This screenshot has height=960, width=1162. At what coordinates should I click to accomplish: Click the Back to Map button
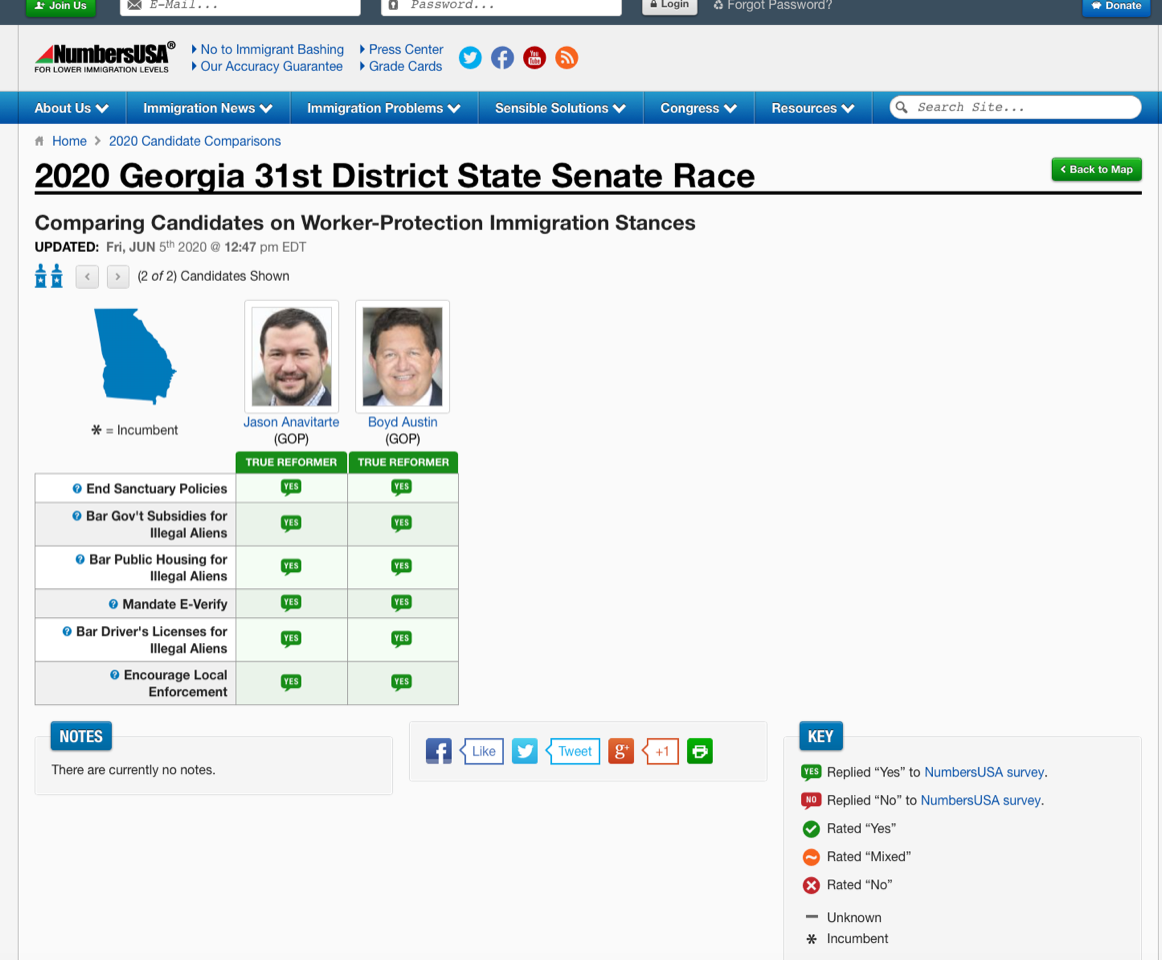coord(1096,169)
